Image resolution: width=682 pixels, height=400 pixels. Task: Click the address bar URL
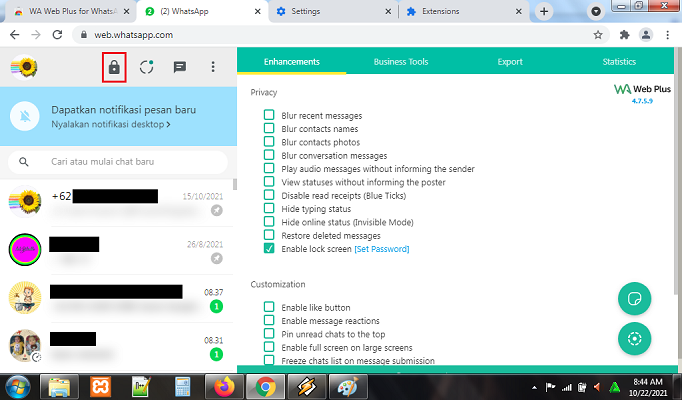pos(134,35)
